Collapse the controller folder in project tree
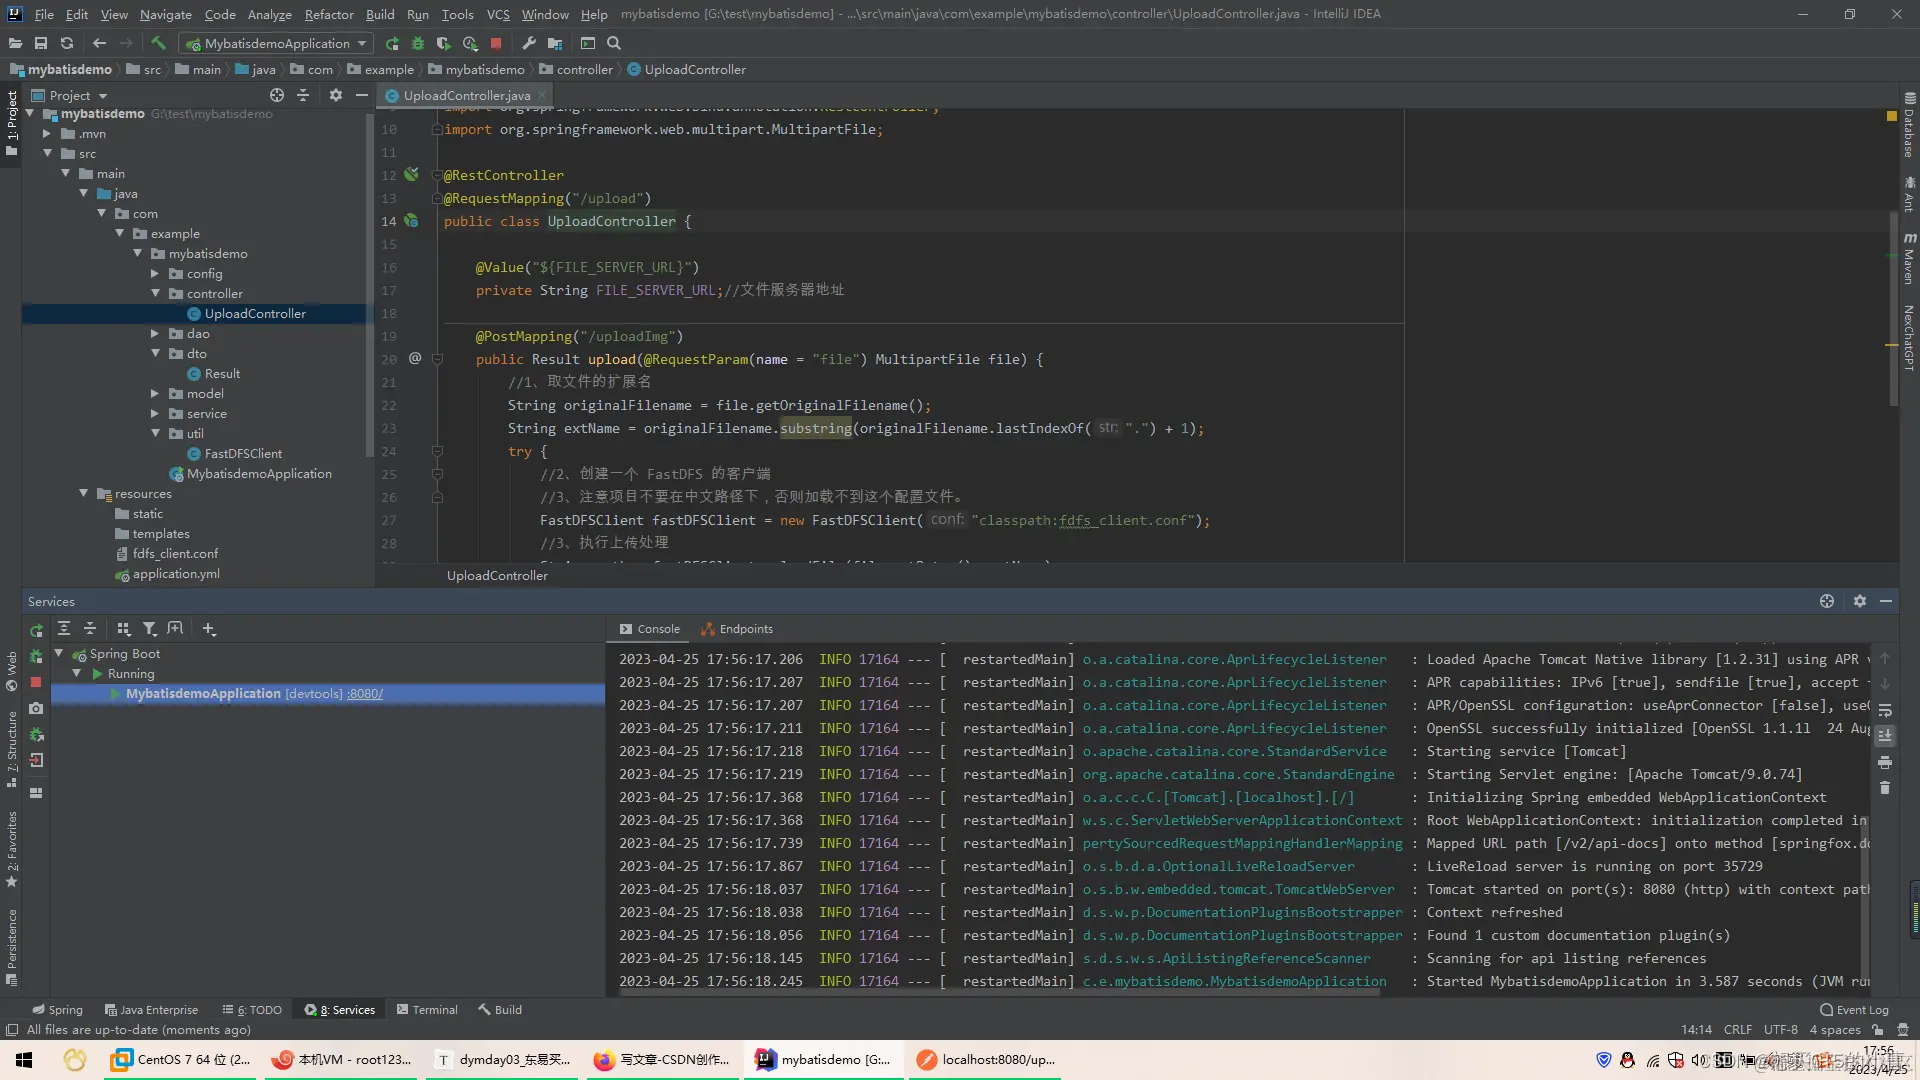 click(x=156, y=294)
